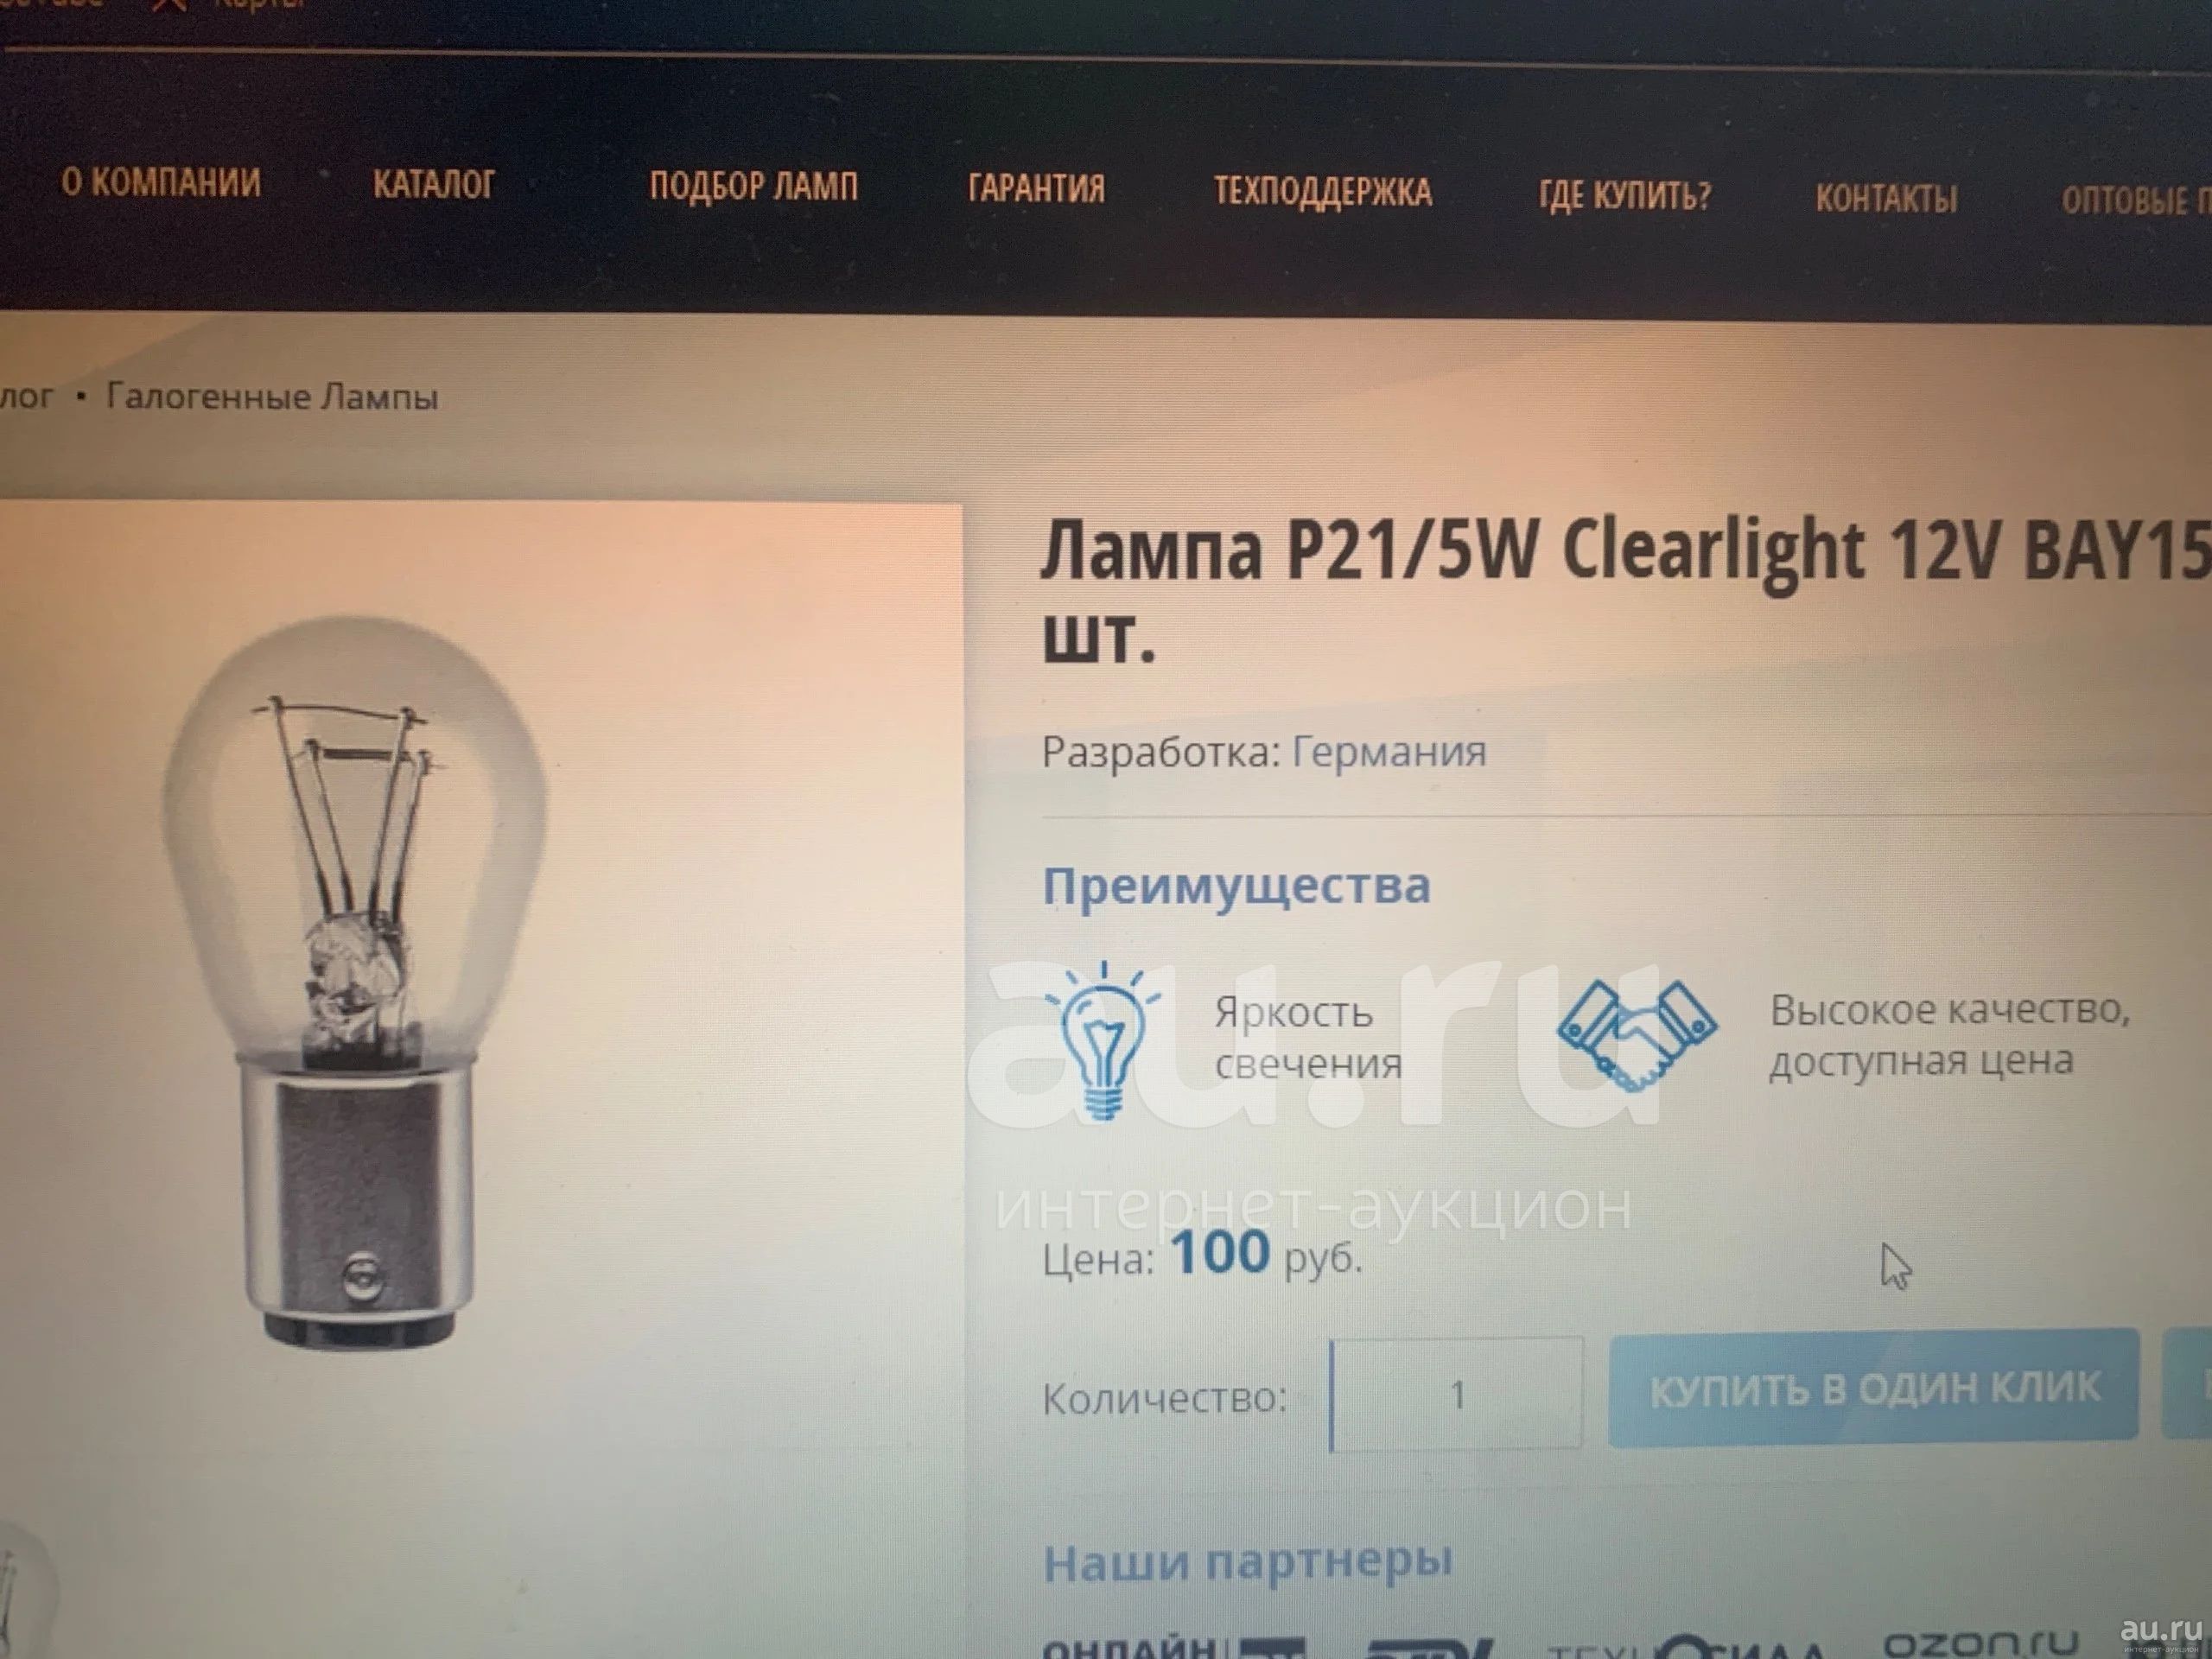The height and width of the screenshot is (1659, 2212).
Task: Go to Подбор ламп page
Action: coord(754,187)
